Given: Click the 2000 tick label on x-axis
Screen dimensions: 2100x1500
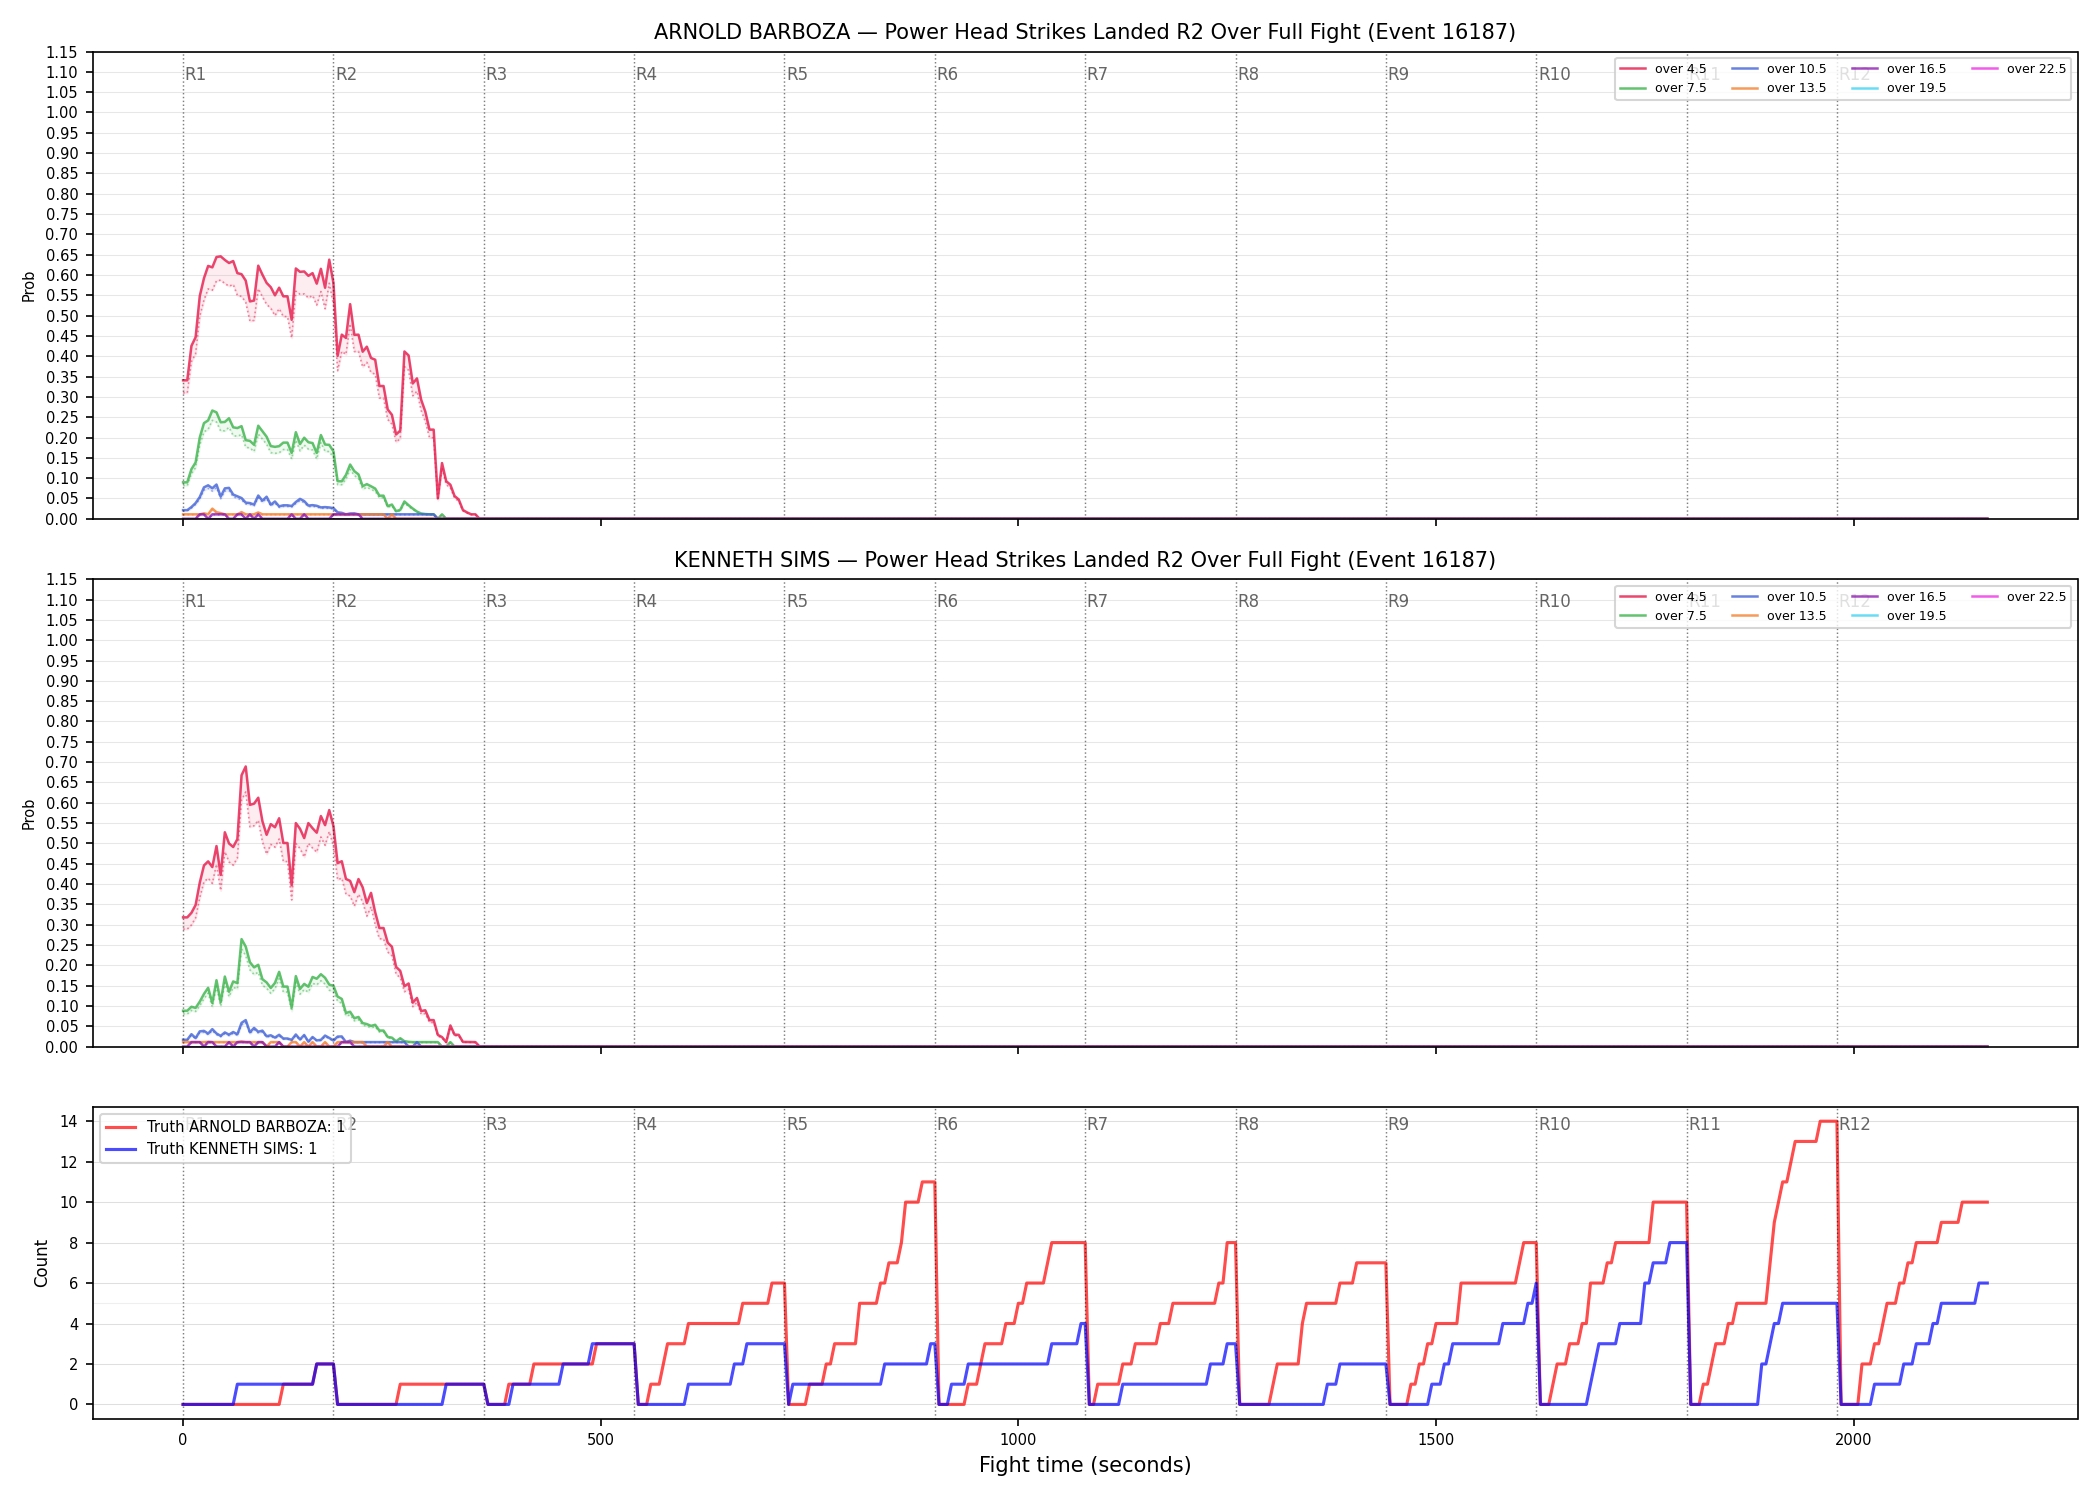Looking at the screenshot, I should (x=1853, y=1439).
